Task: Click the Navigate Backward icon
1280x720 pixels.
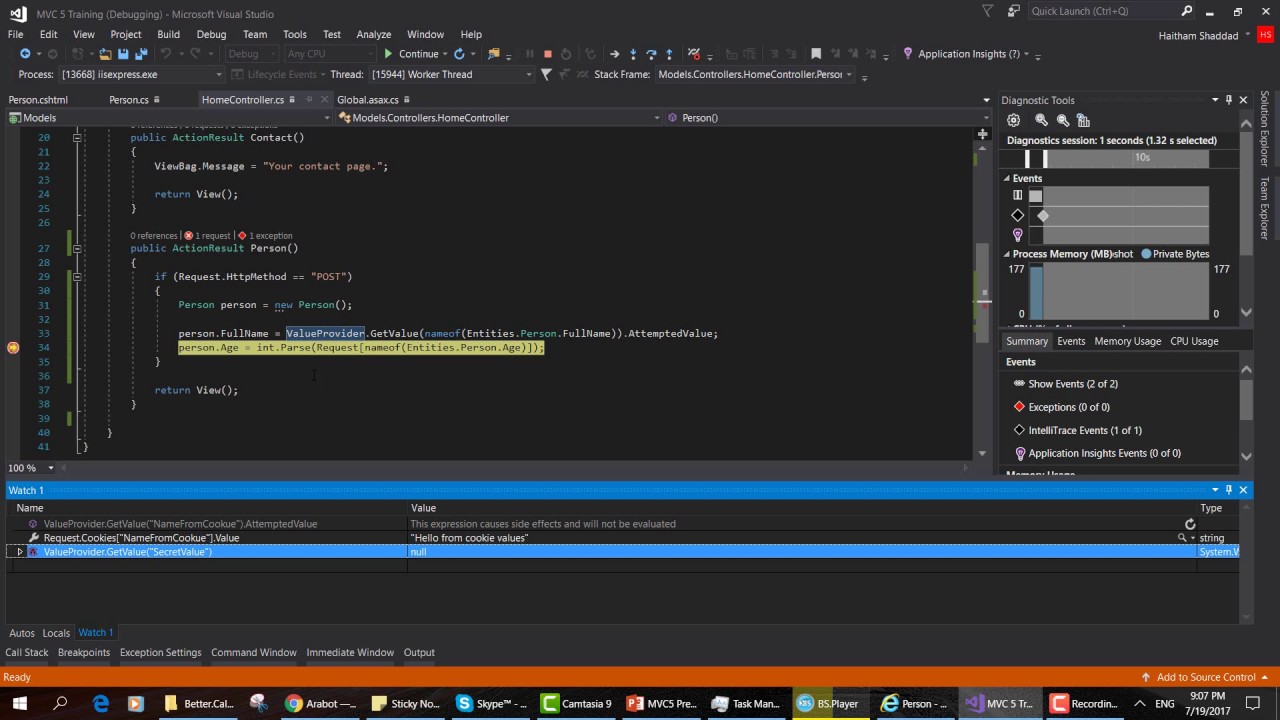Action: click(x=25, y=54)
